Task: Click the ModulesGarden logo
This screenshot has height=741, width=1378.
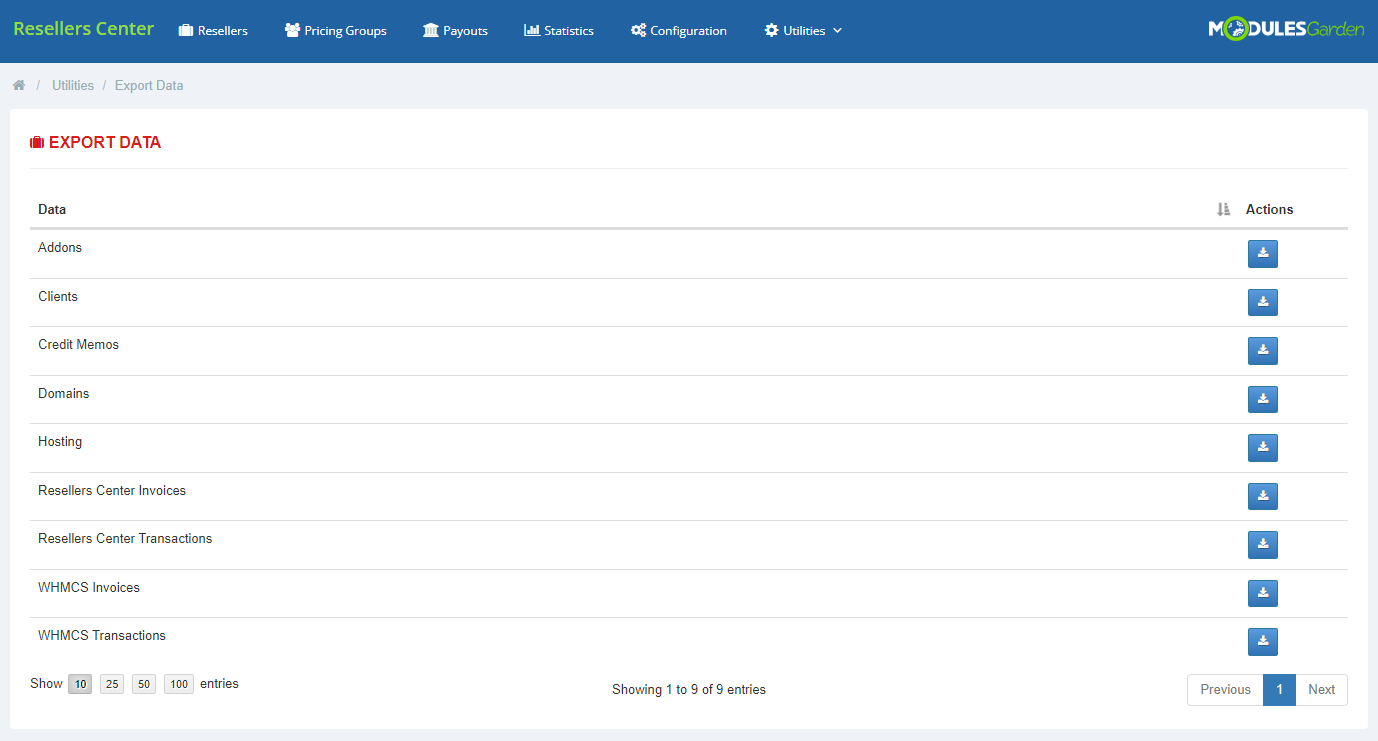Action: (x=1287, y=29)
